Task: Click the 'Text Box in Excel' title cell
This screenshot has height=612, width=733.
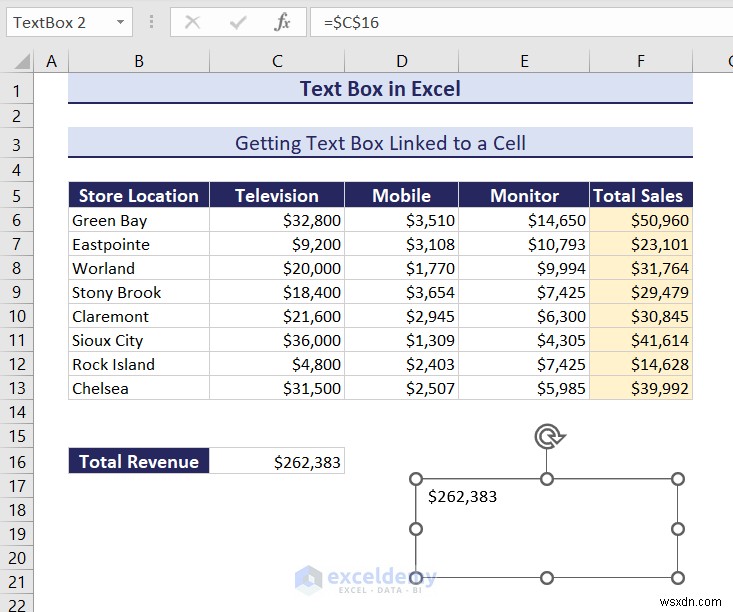Action: pyautogui.click(x=380, y=88)
